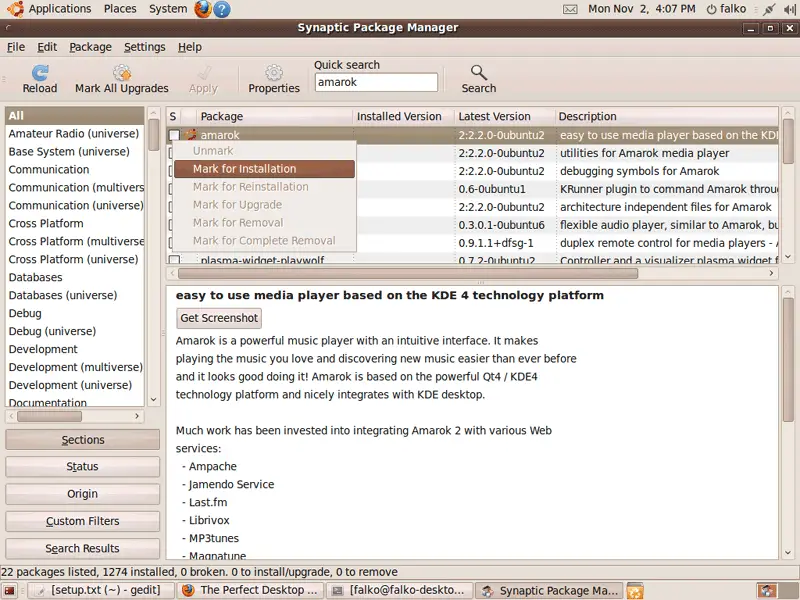Viewport: 800px width, 600px height.
Task: Select the Debug (universe) section
Action: [74, 332]
